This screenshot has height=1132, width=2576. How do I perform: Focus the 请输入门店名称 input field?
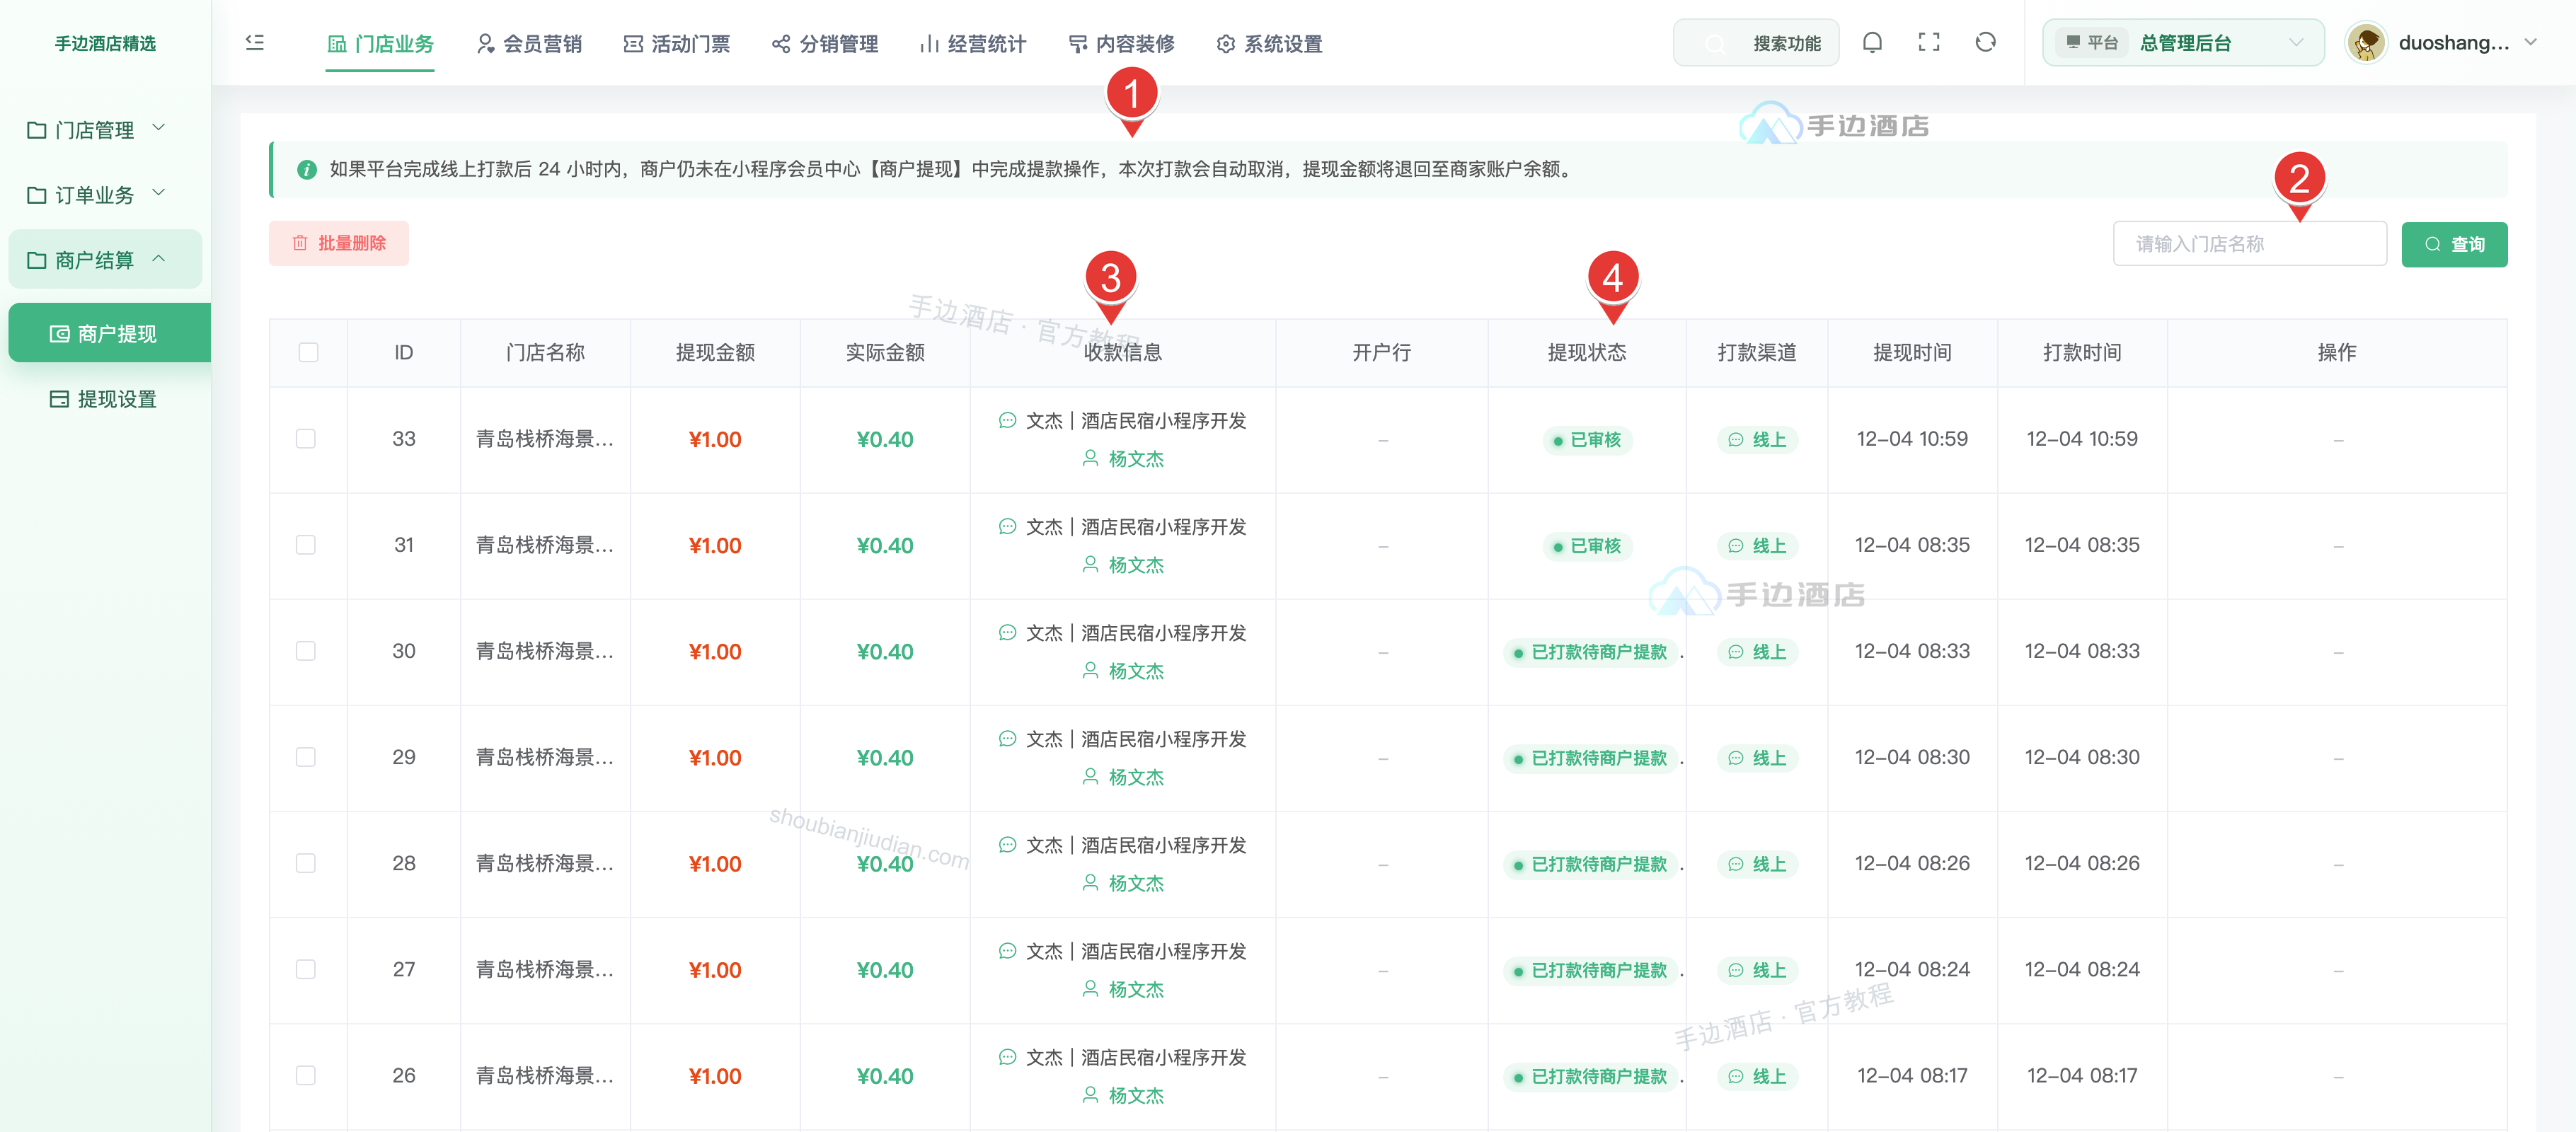click(2249, 244)
